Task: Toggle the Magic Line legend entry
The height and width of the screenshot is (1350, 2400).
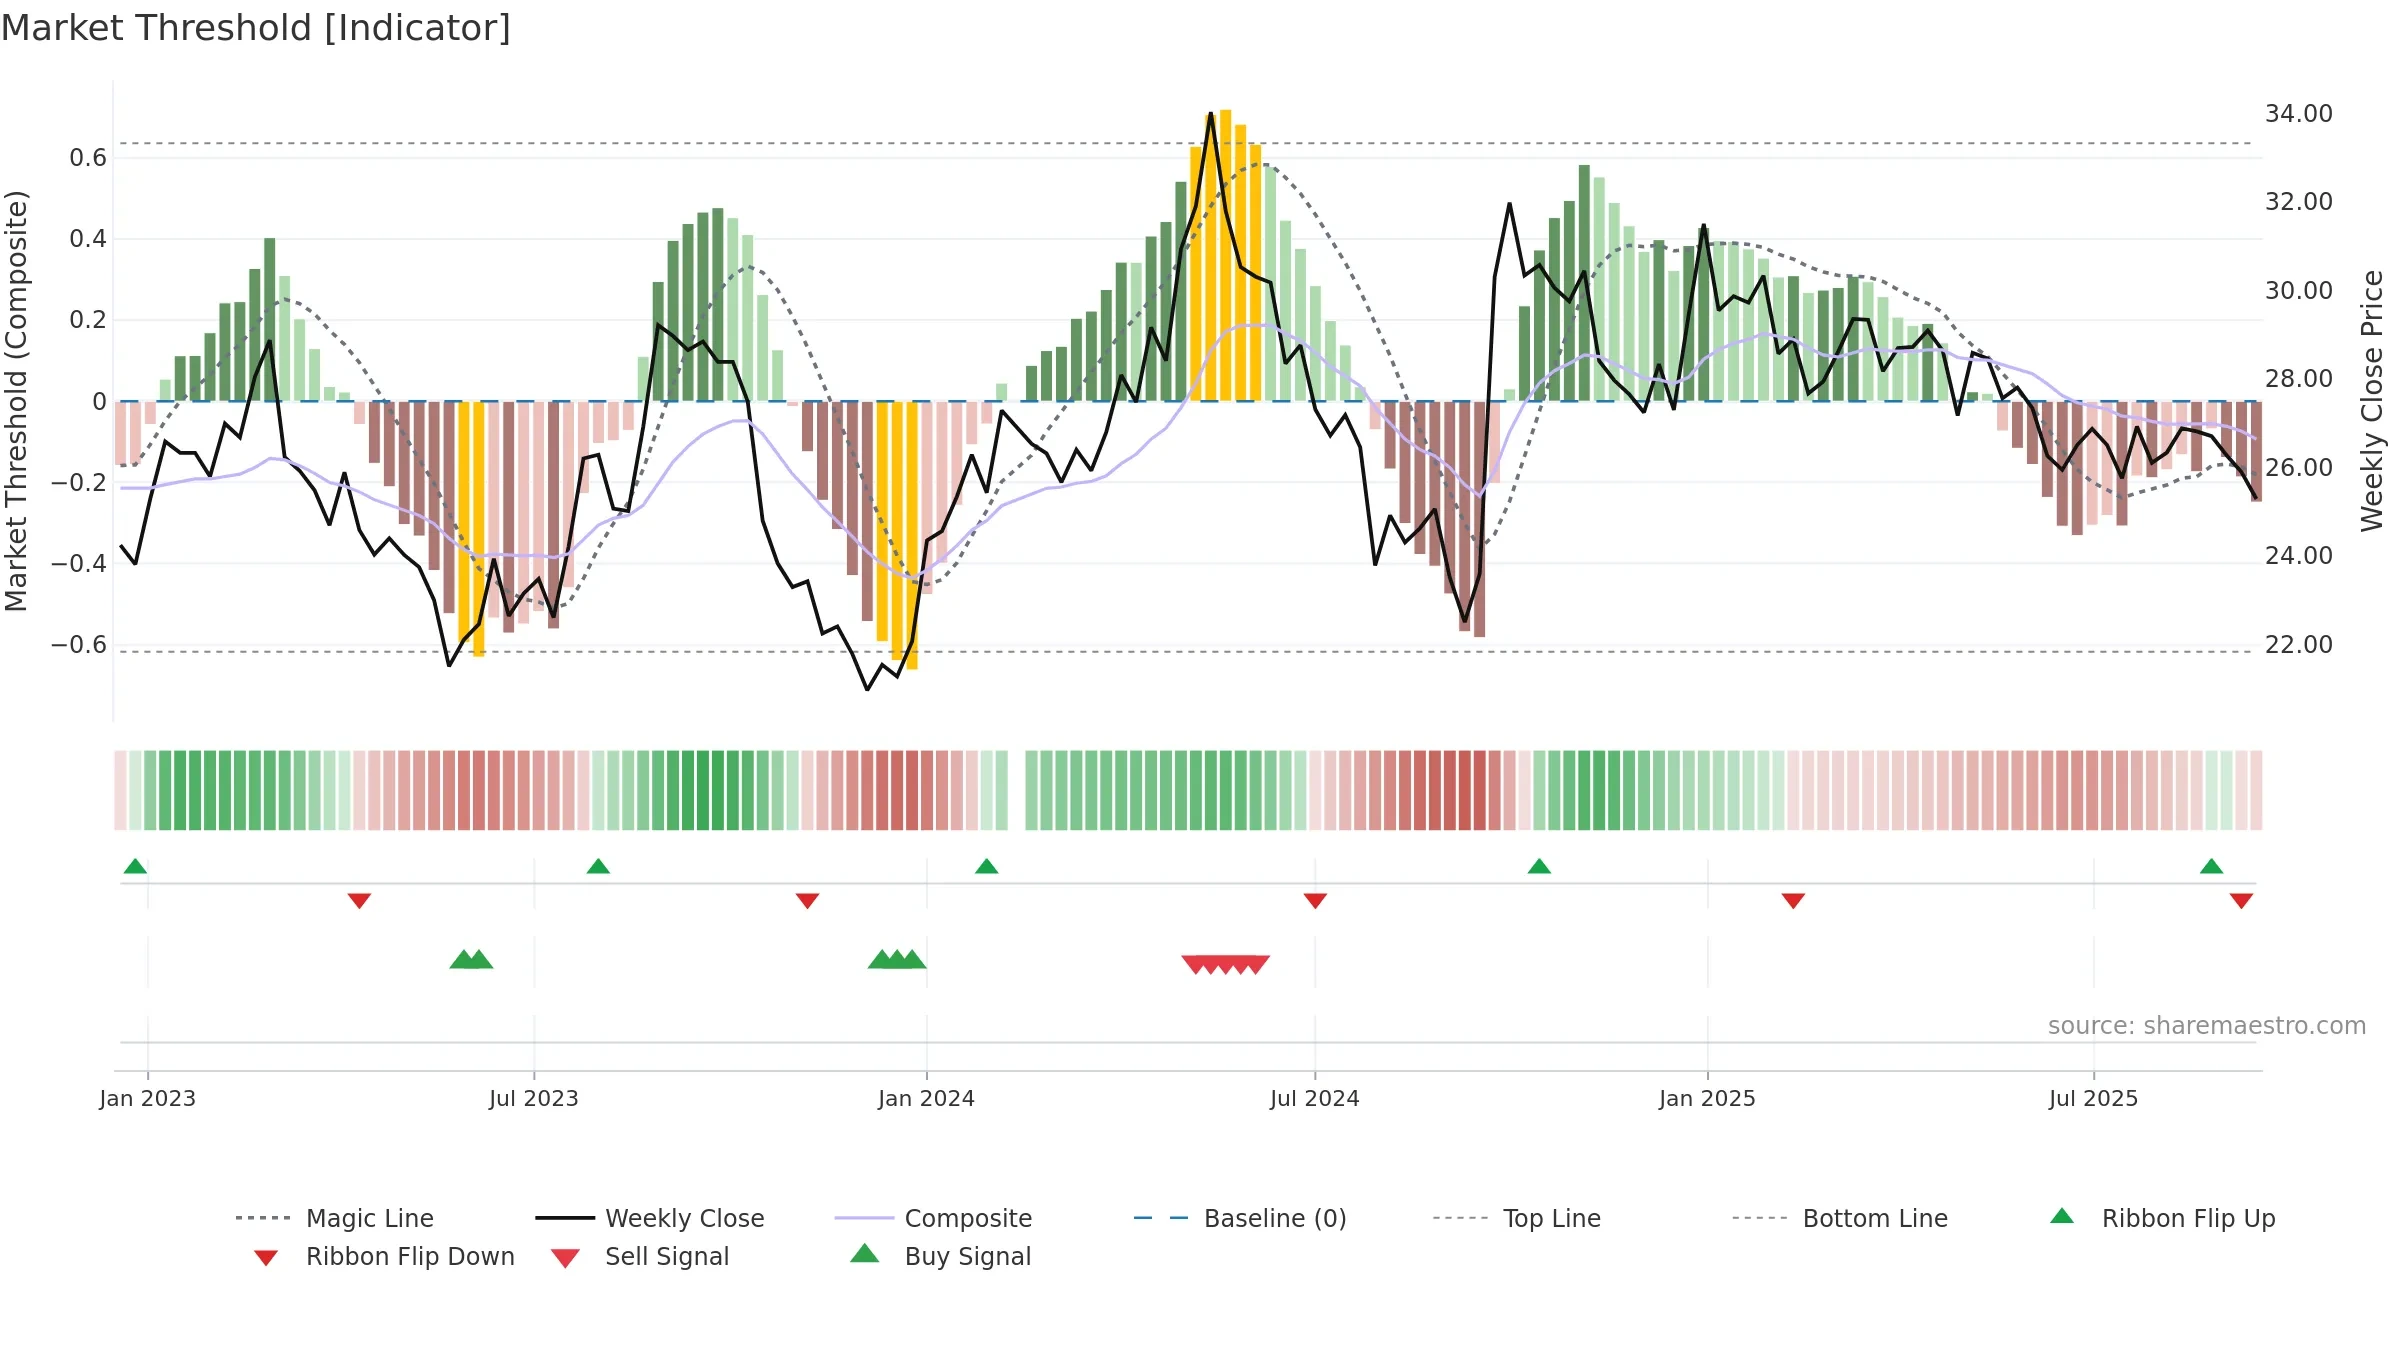Action: (x=335, y=1218)
